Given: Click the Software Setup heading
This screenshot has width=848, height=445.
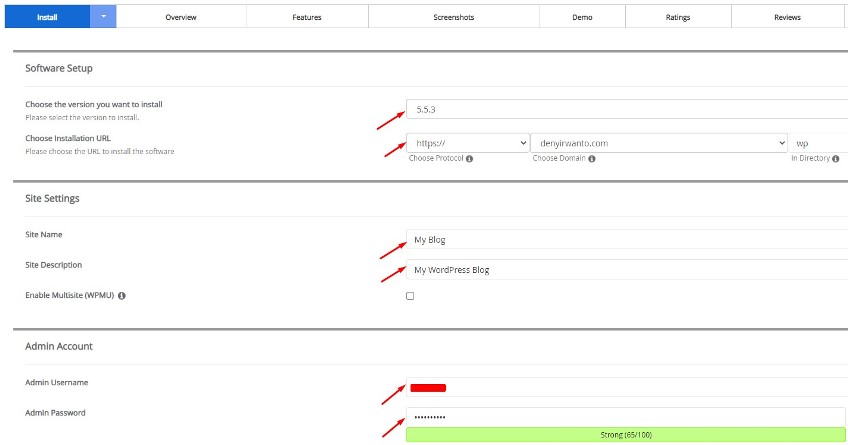Looking at the screenshot, I should (59, 68).
